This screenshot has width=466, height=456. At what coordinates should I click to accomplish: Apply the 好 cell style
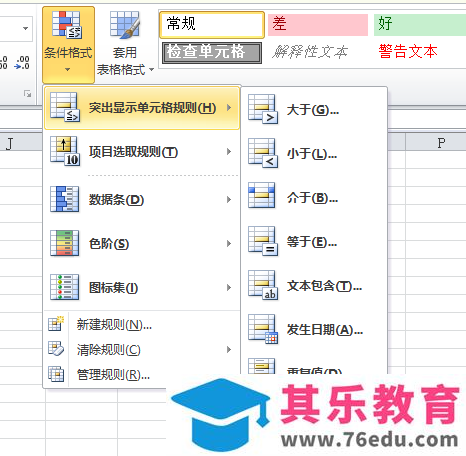(420, 25)
